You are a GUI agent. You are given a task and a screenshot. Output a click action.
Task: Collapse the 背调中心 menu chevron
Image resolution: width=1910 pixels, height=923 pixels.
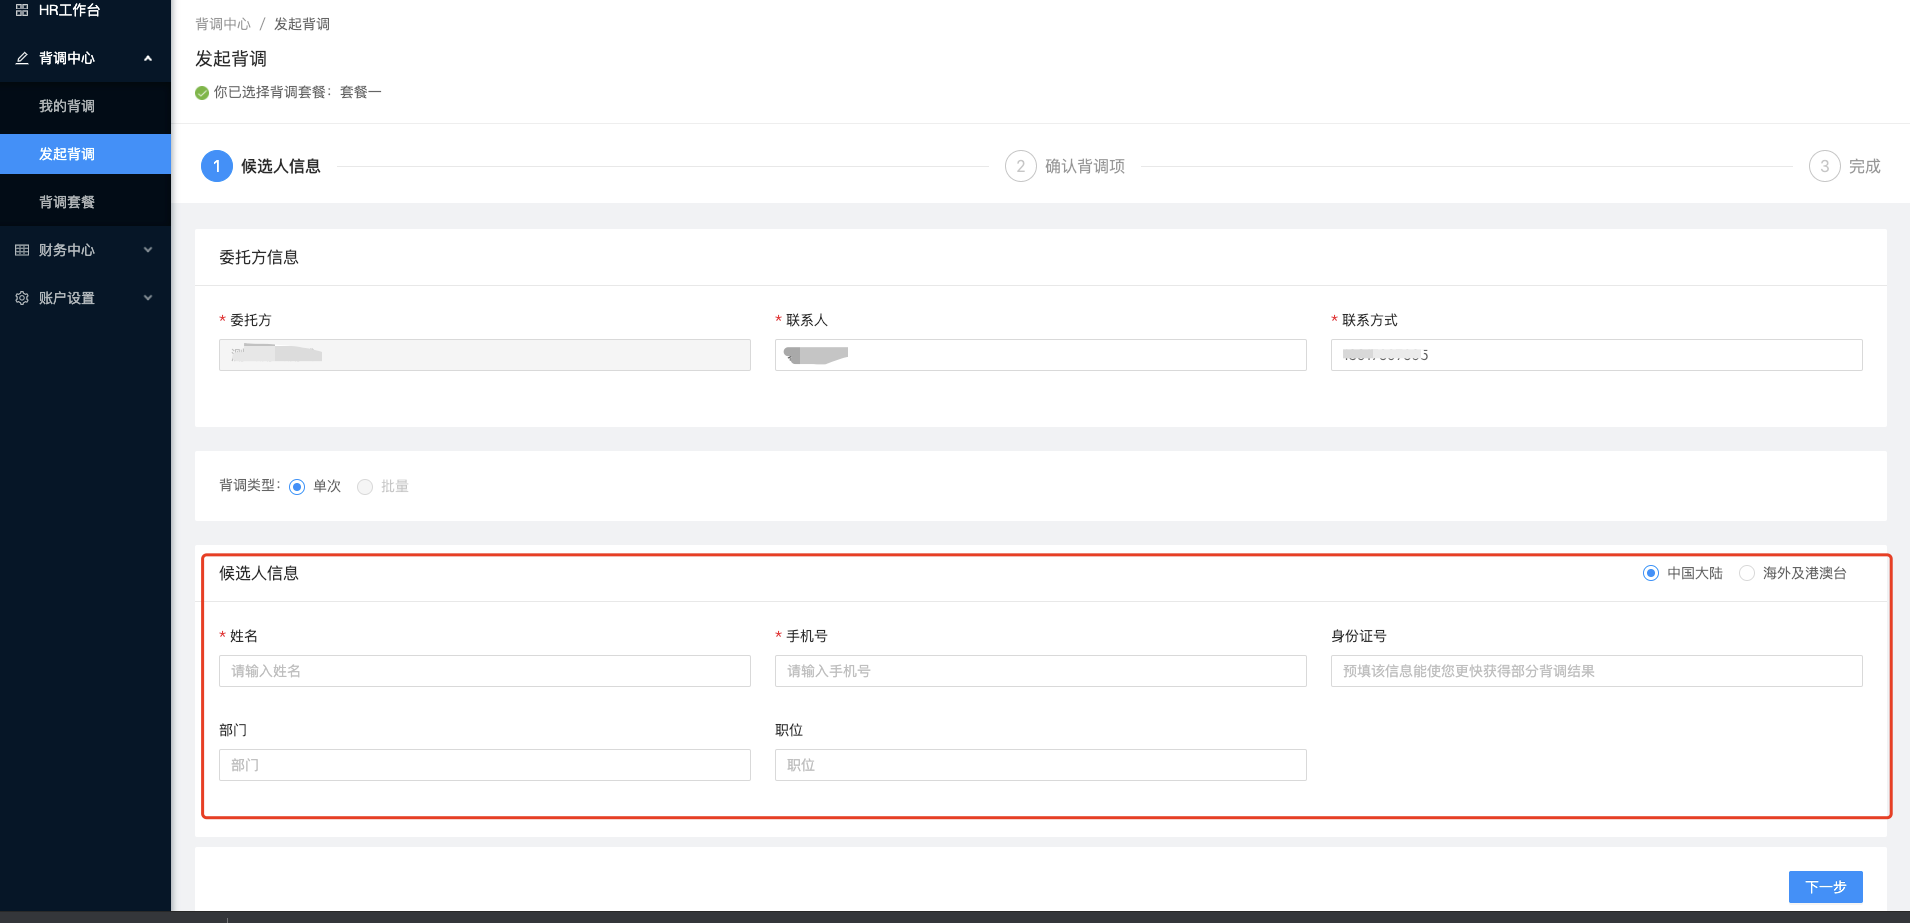click(x=148, y=58)
